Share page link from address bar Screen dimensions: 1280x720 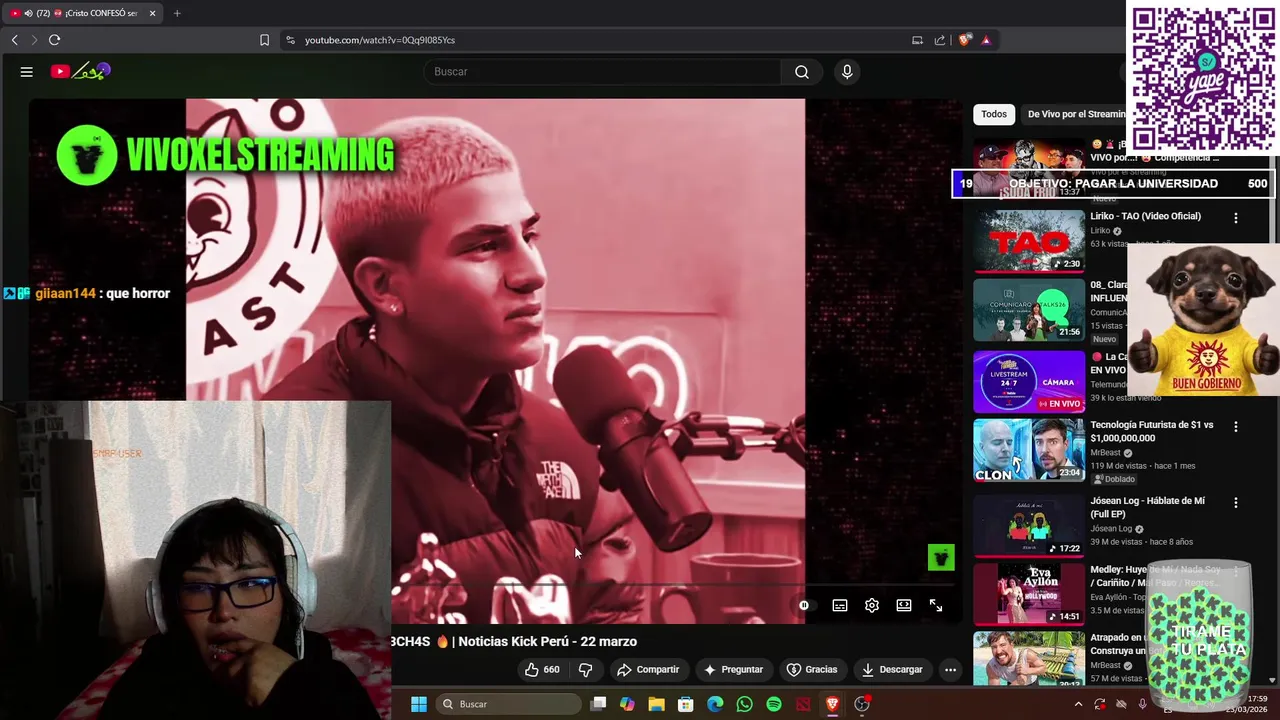(x=940, y=40)
